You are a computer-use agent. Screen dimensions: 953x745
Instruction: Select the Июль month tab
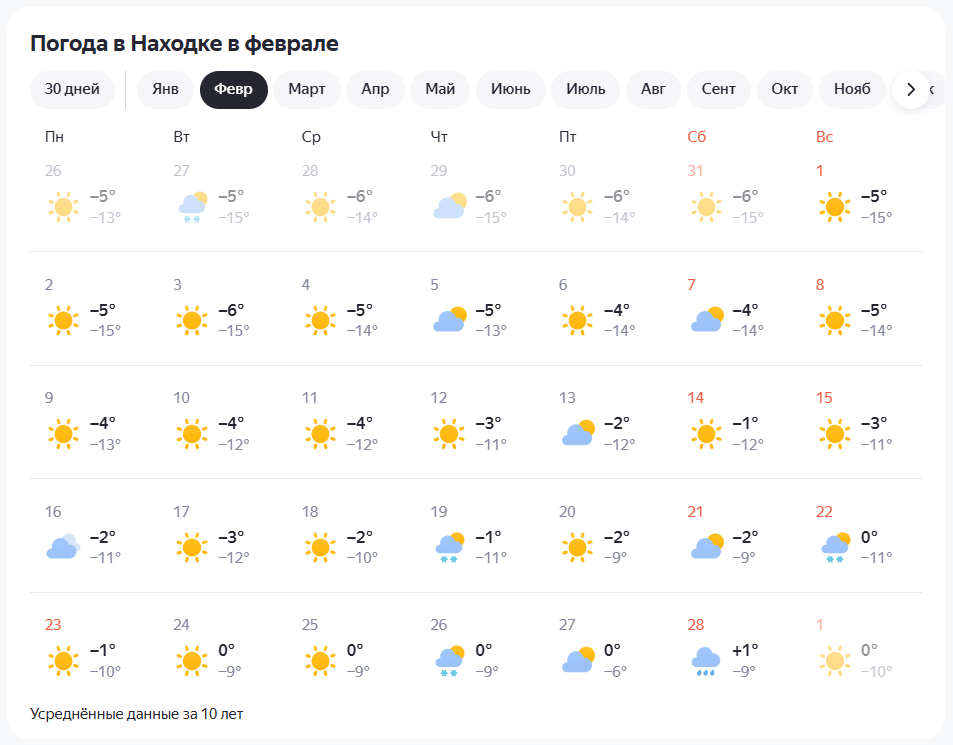[x=586, y=89]
